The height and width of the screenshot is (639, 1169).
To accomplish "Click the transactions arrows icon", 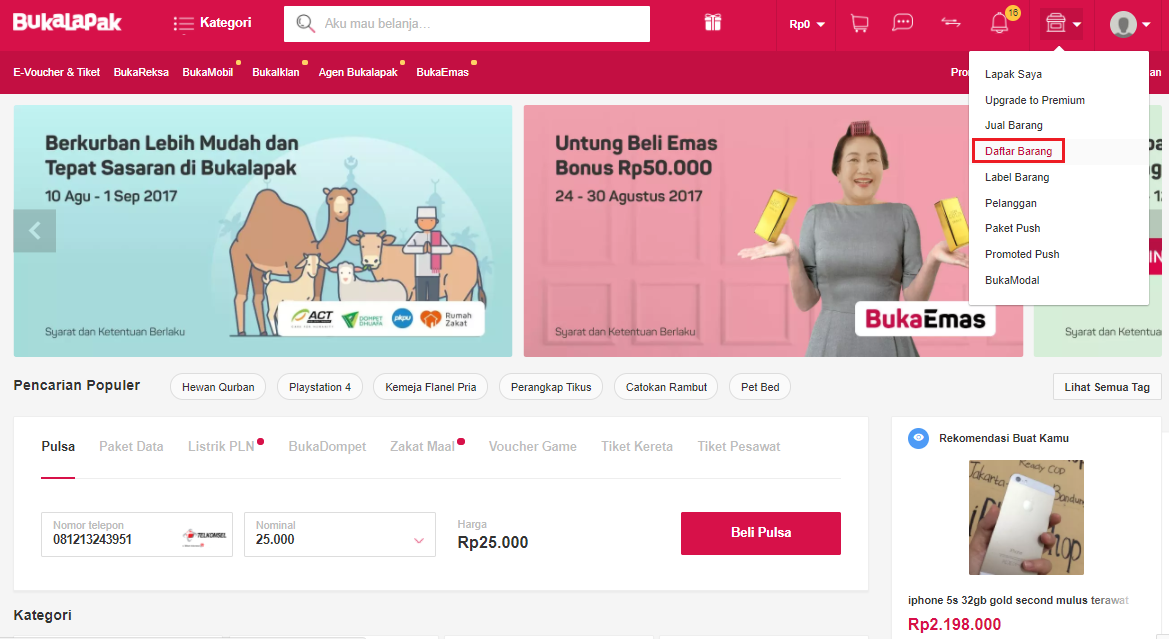I will [x=951, y=23].
